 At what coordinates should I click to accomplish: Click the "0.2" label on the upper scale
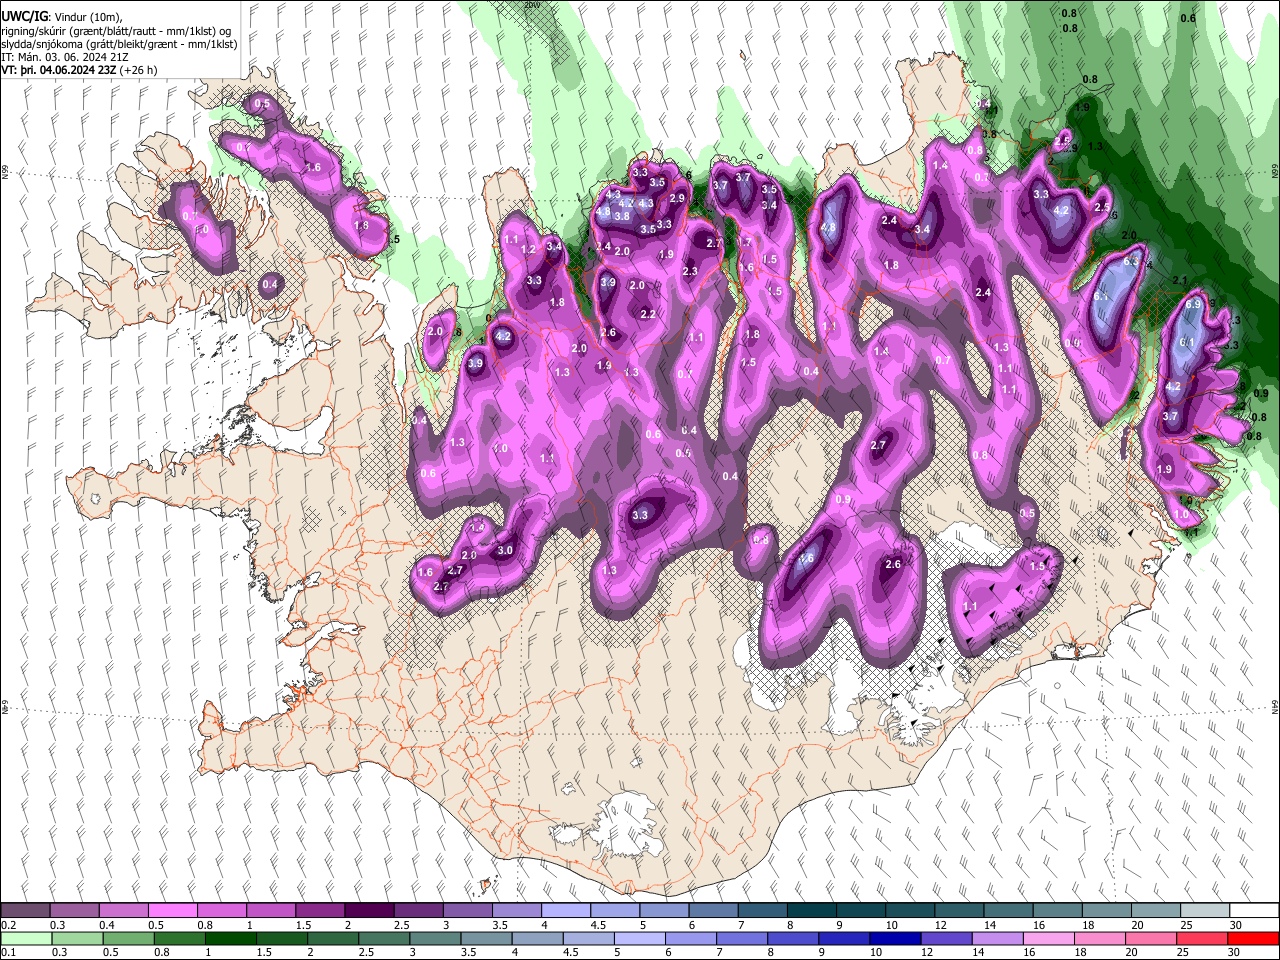click(x=9, y=925)
